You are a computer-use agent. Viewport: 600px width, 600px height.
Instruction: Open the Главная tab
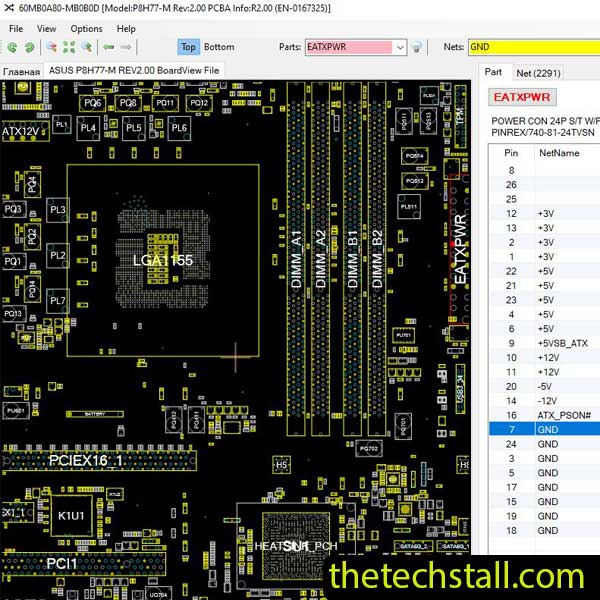tap(21, 72)
